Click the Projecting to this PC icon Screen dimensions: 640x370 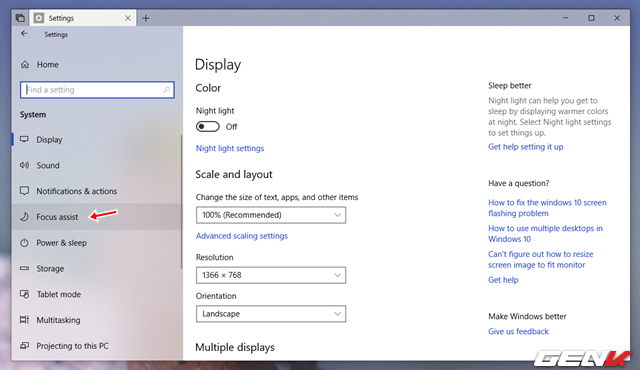coord(24,346)
